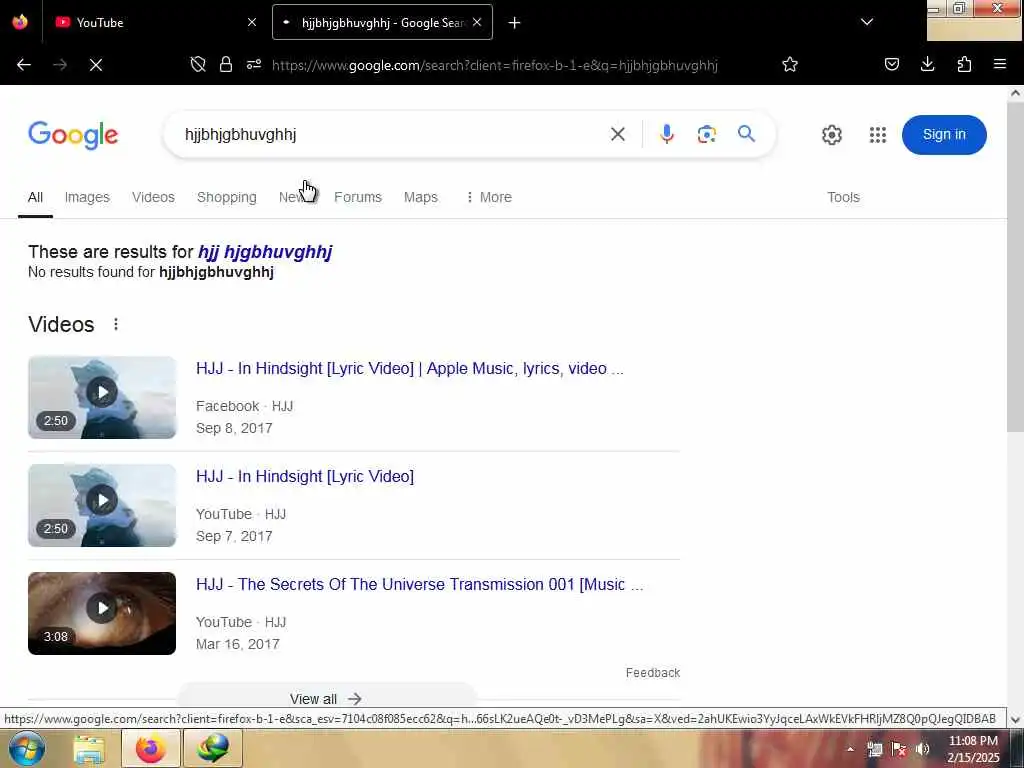Image resolution: width=1024 pixels, height=768 pixels.
Task: Open site permissions icon in address bar
Action: (254, 64)
